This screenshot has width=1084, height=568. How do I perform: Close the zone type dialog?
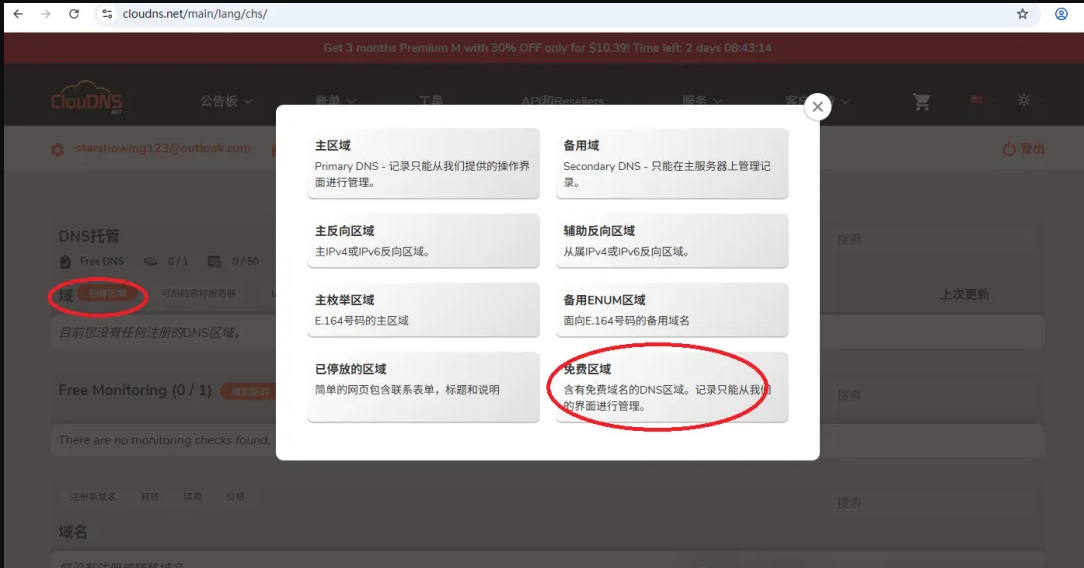click(818, 106)
